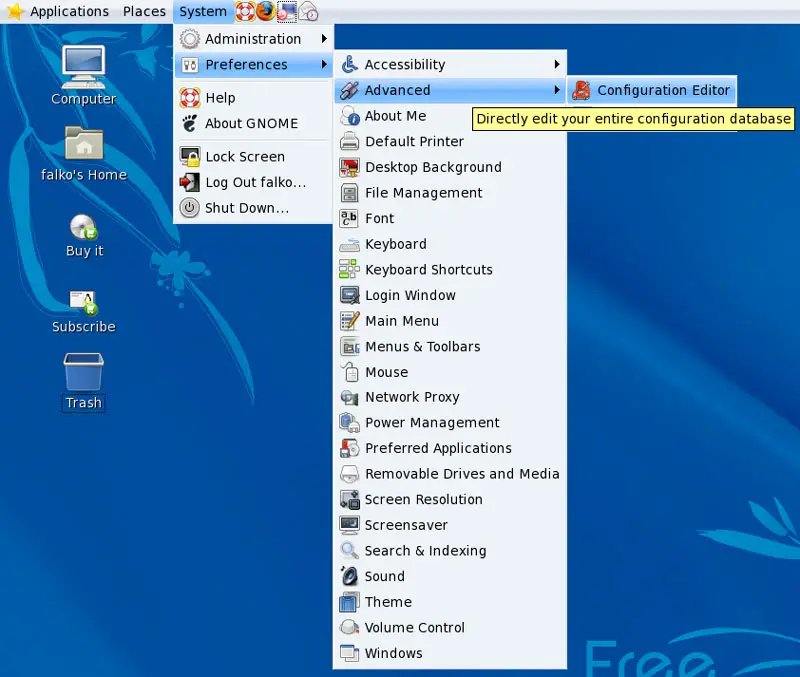This screenshot has height=677, width=800.
Task: Open Desktop Background preferences icon
Action: point(350,167)
